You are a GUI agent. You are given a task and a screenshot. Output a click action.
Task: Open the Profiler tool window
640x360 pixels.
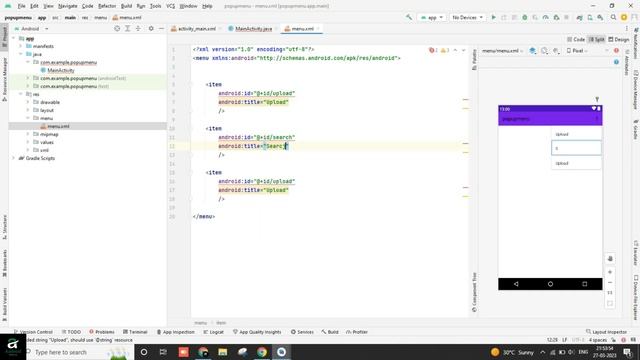357,332
